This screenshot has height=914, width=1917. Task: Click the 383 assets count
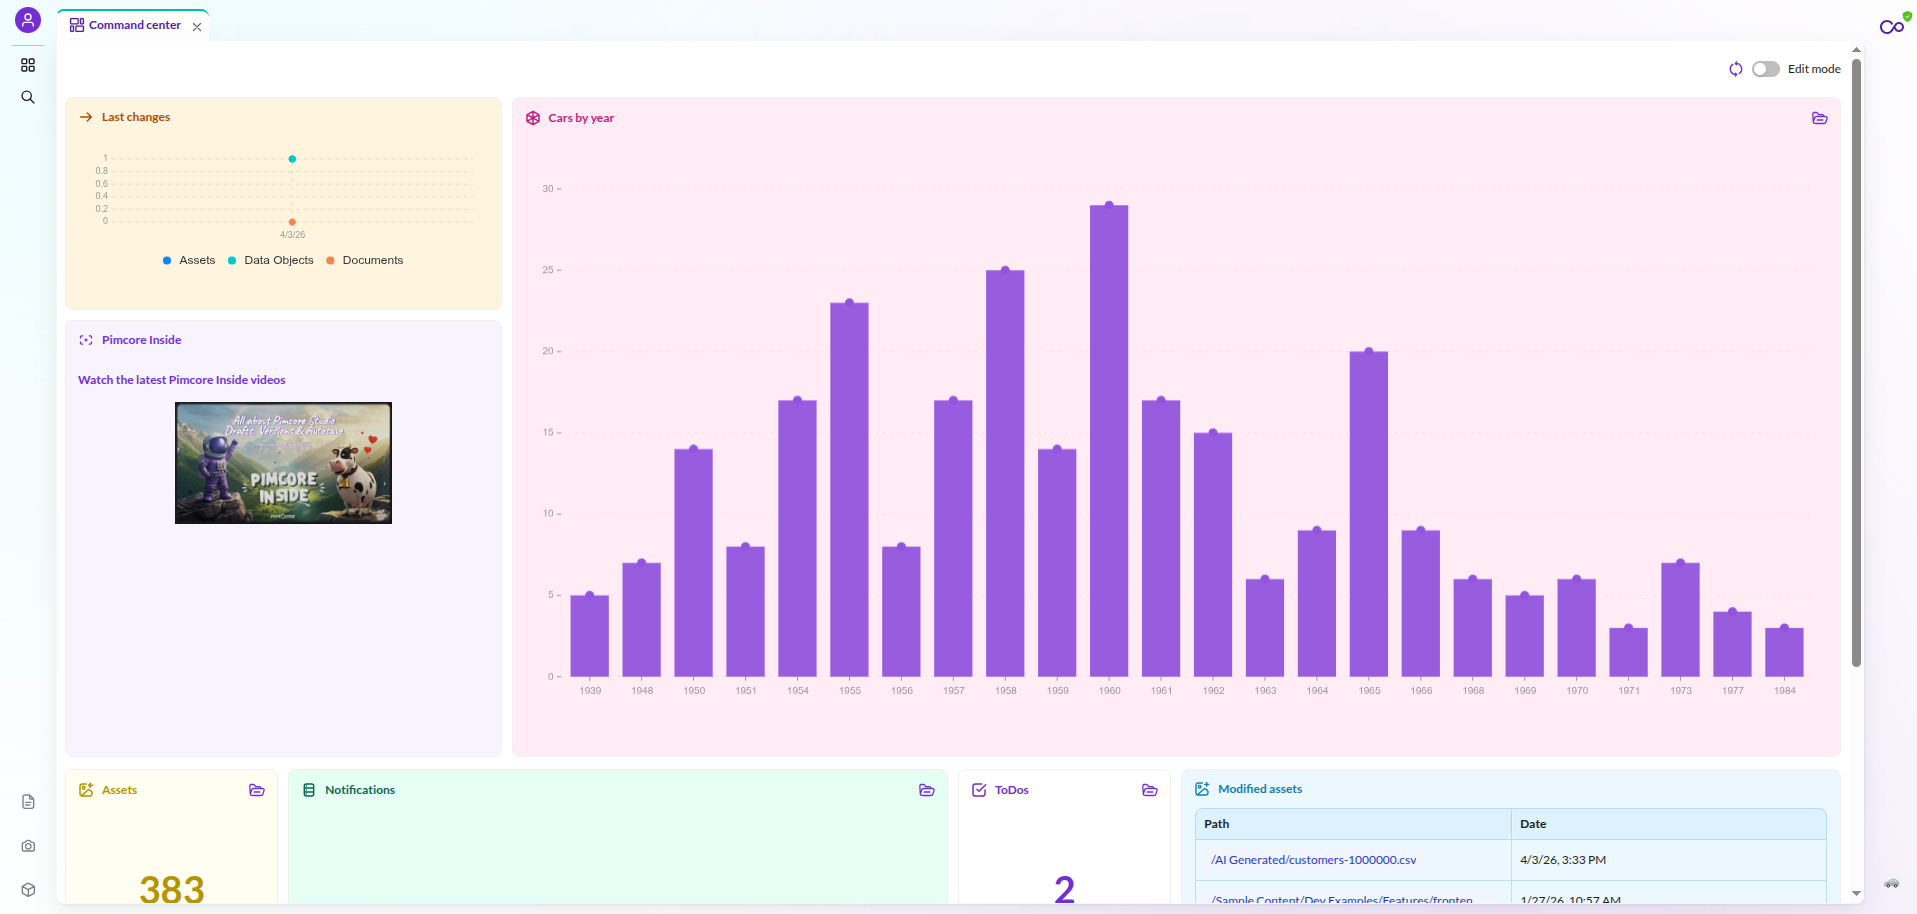(172, 889)
